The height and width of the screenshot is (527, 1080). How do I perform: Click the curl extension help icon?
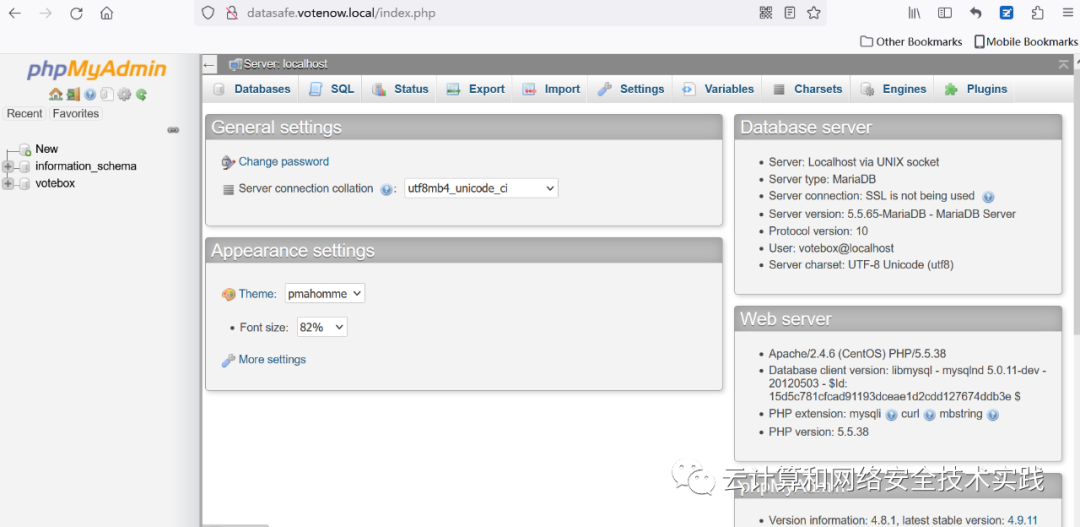pyautogui.click(x=929, y=415)
